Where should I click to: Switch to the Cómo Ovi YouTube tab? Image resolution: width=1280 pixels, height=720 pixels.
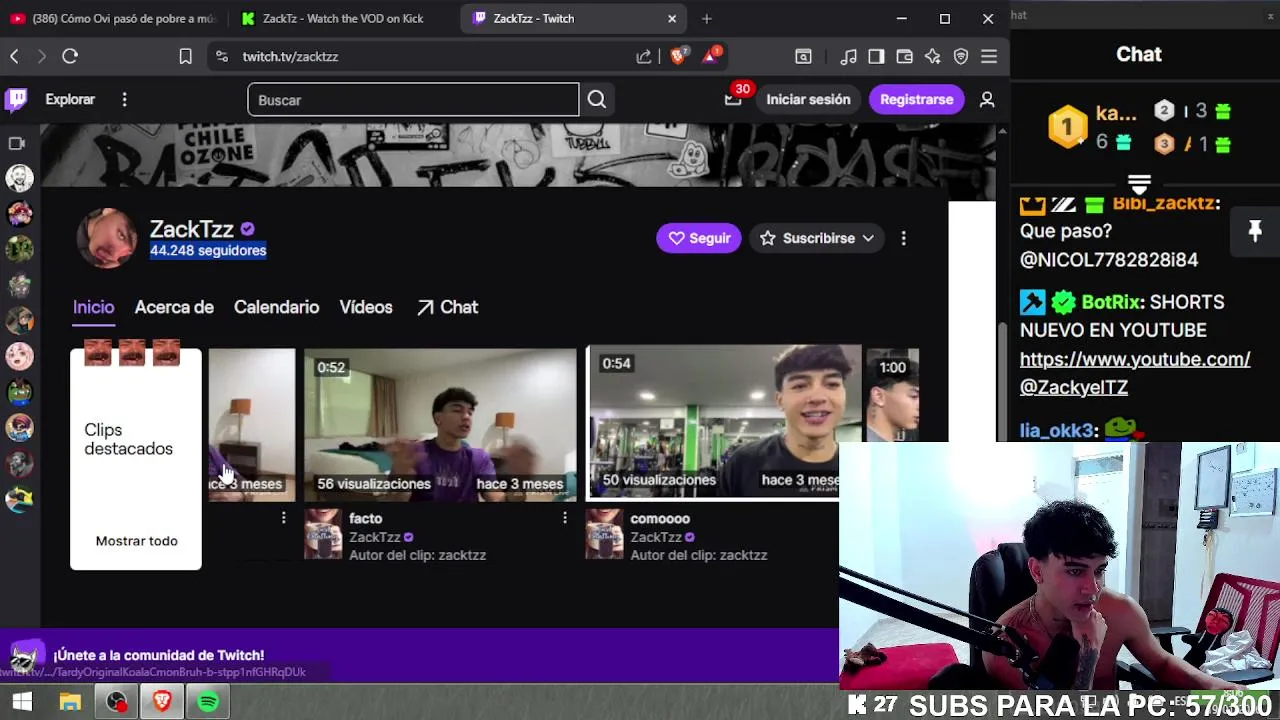[x=113, y=18]
